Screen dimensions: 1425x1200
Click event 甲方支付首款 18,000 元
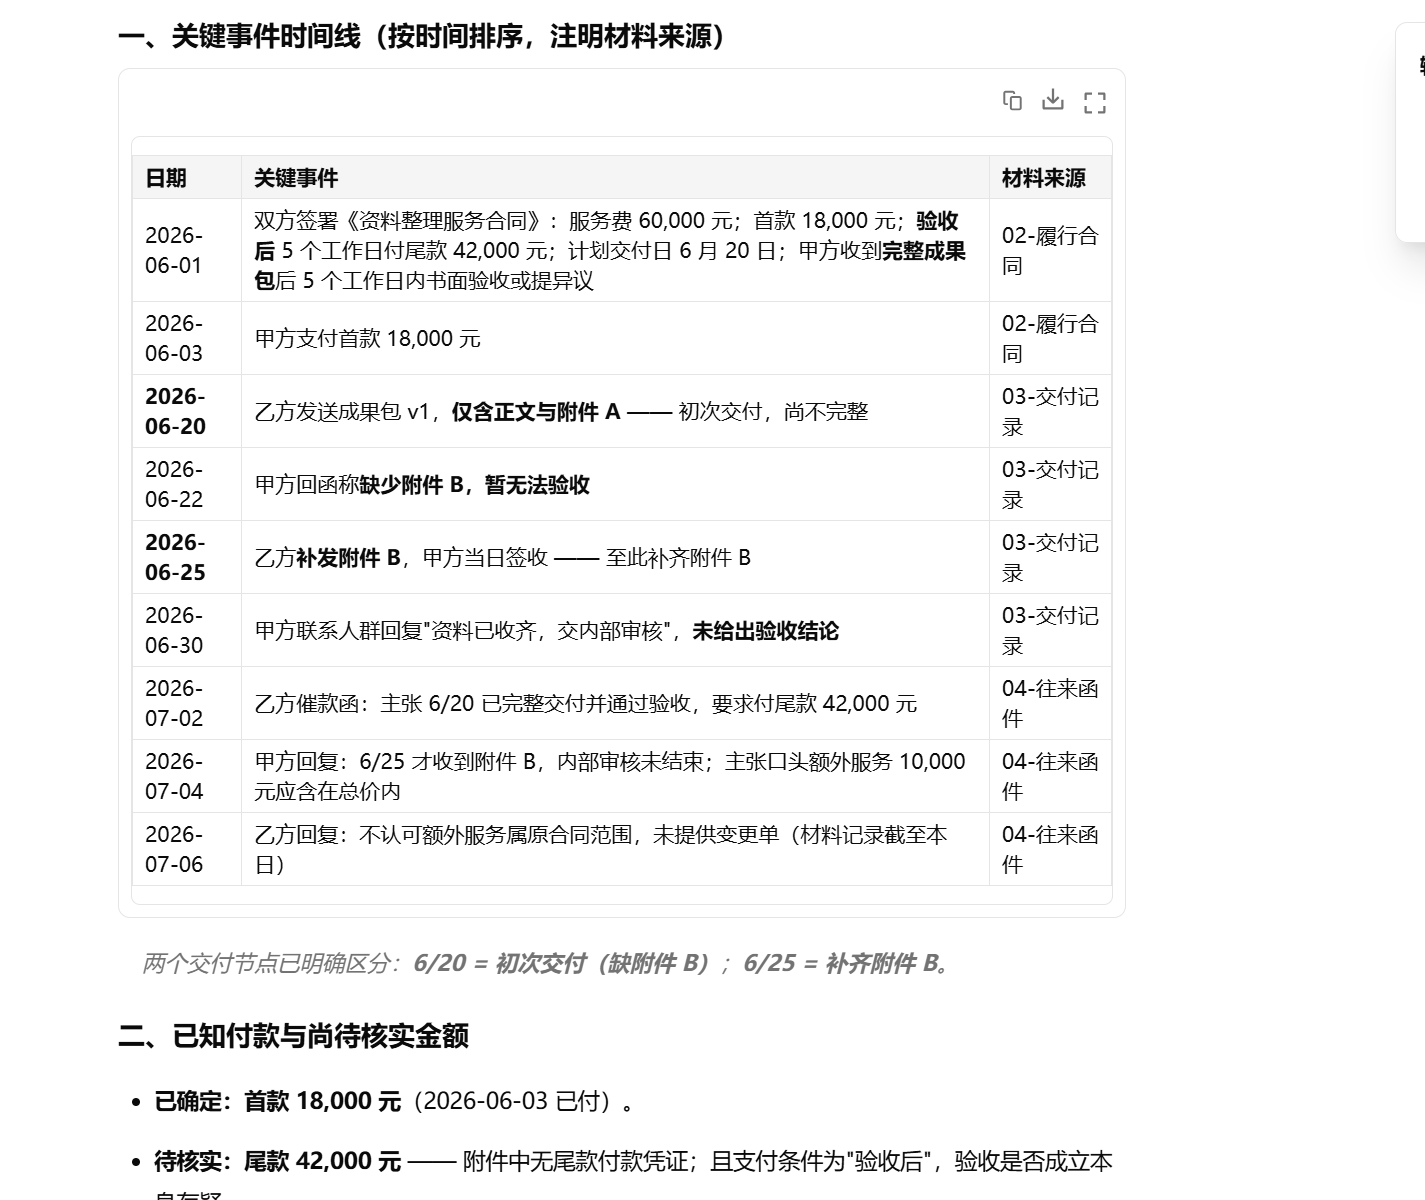(x=367, y=338)
